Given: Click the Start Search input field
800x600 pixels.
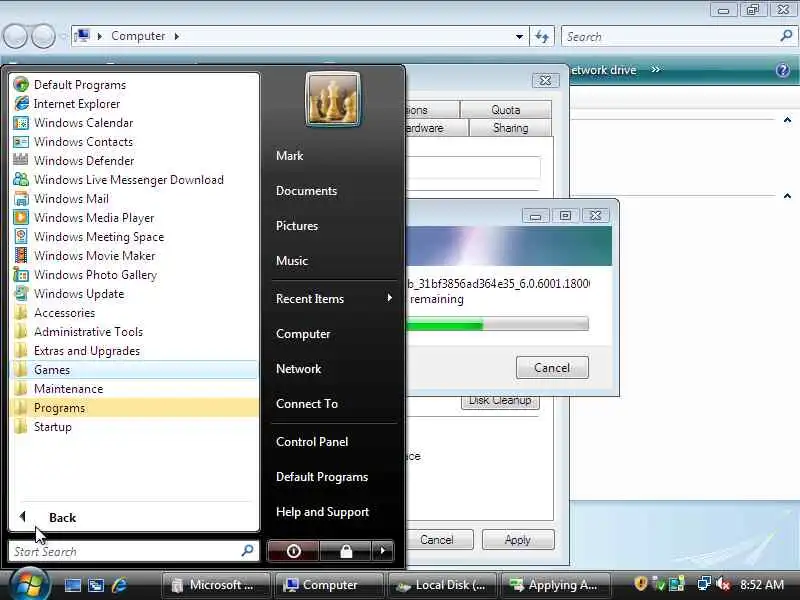Looking at the screenshot, I should [x=134, y=552].
